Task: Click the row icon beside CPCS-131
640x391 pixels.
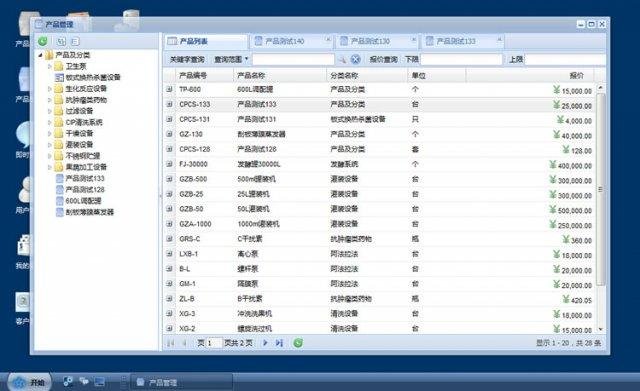Action: point(169,119)
